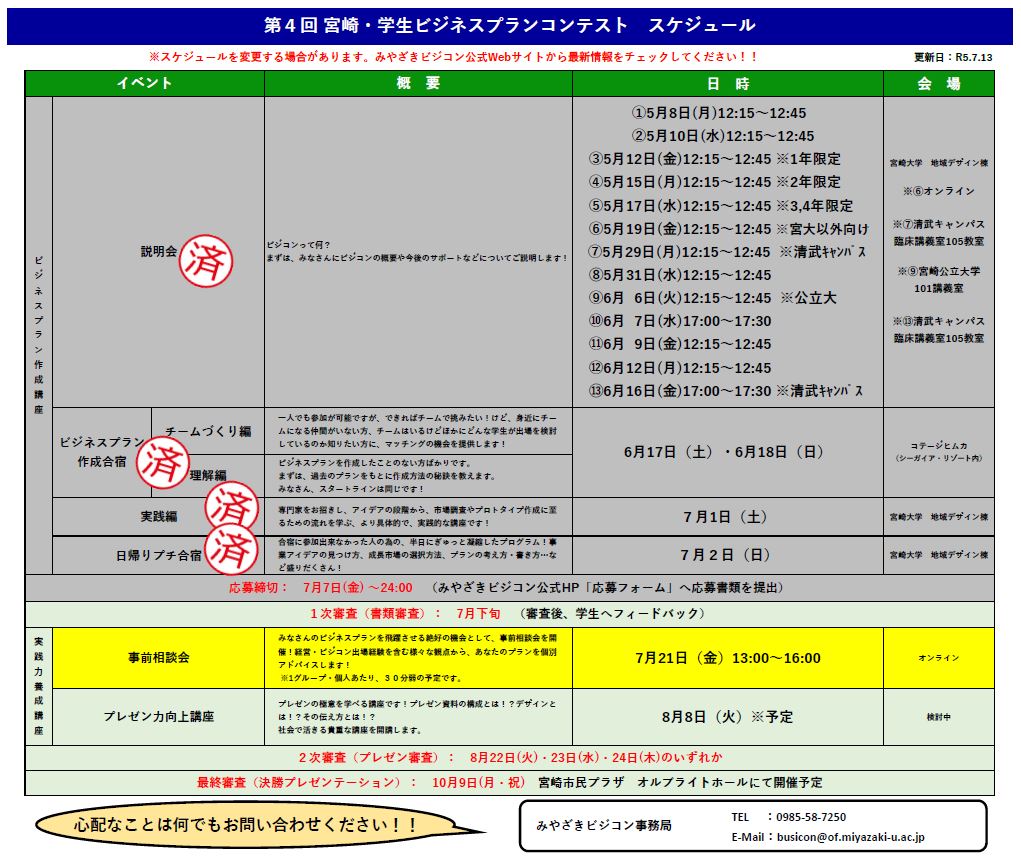Image resolution: width=1021 pixels, height=862 pixels.
Task: Click the 日帰りプチ合宿 event label
Action: pos(159,555)
